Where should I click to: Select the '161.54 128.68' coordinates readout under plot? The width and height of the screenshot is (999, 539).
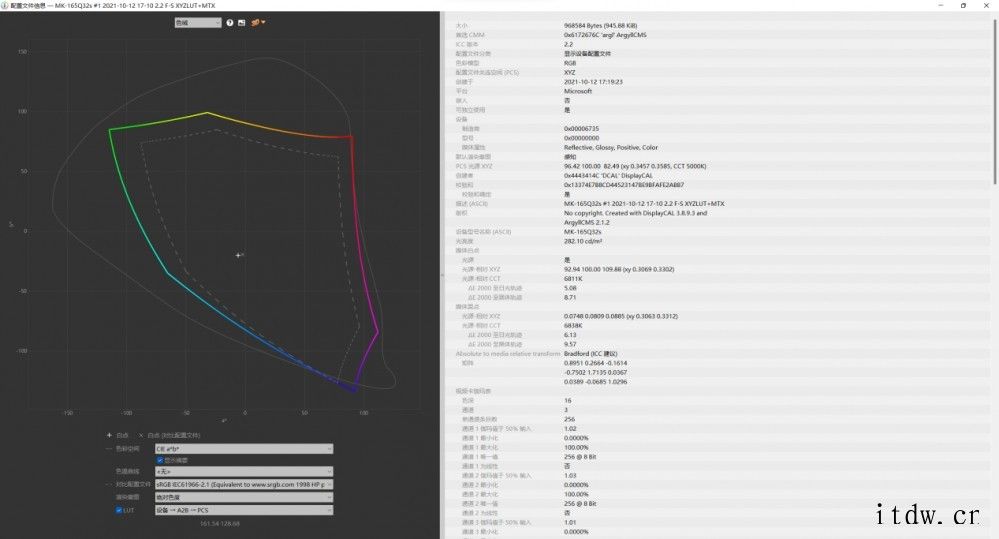pos(220,524)
